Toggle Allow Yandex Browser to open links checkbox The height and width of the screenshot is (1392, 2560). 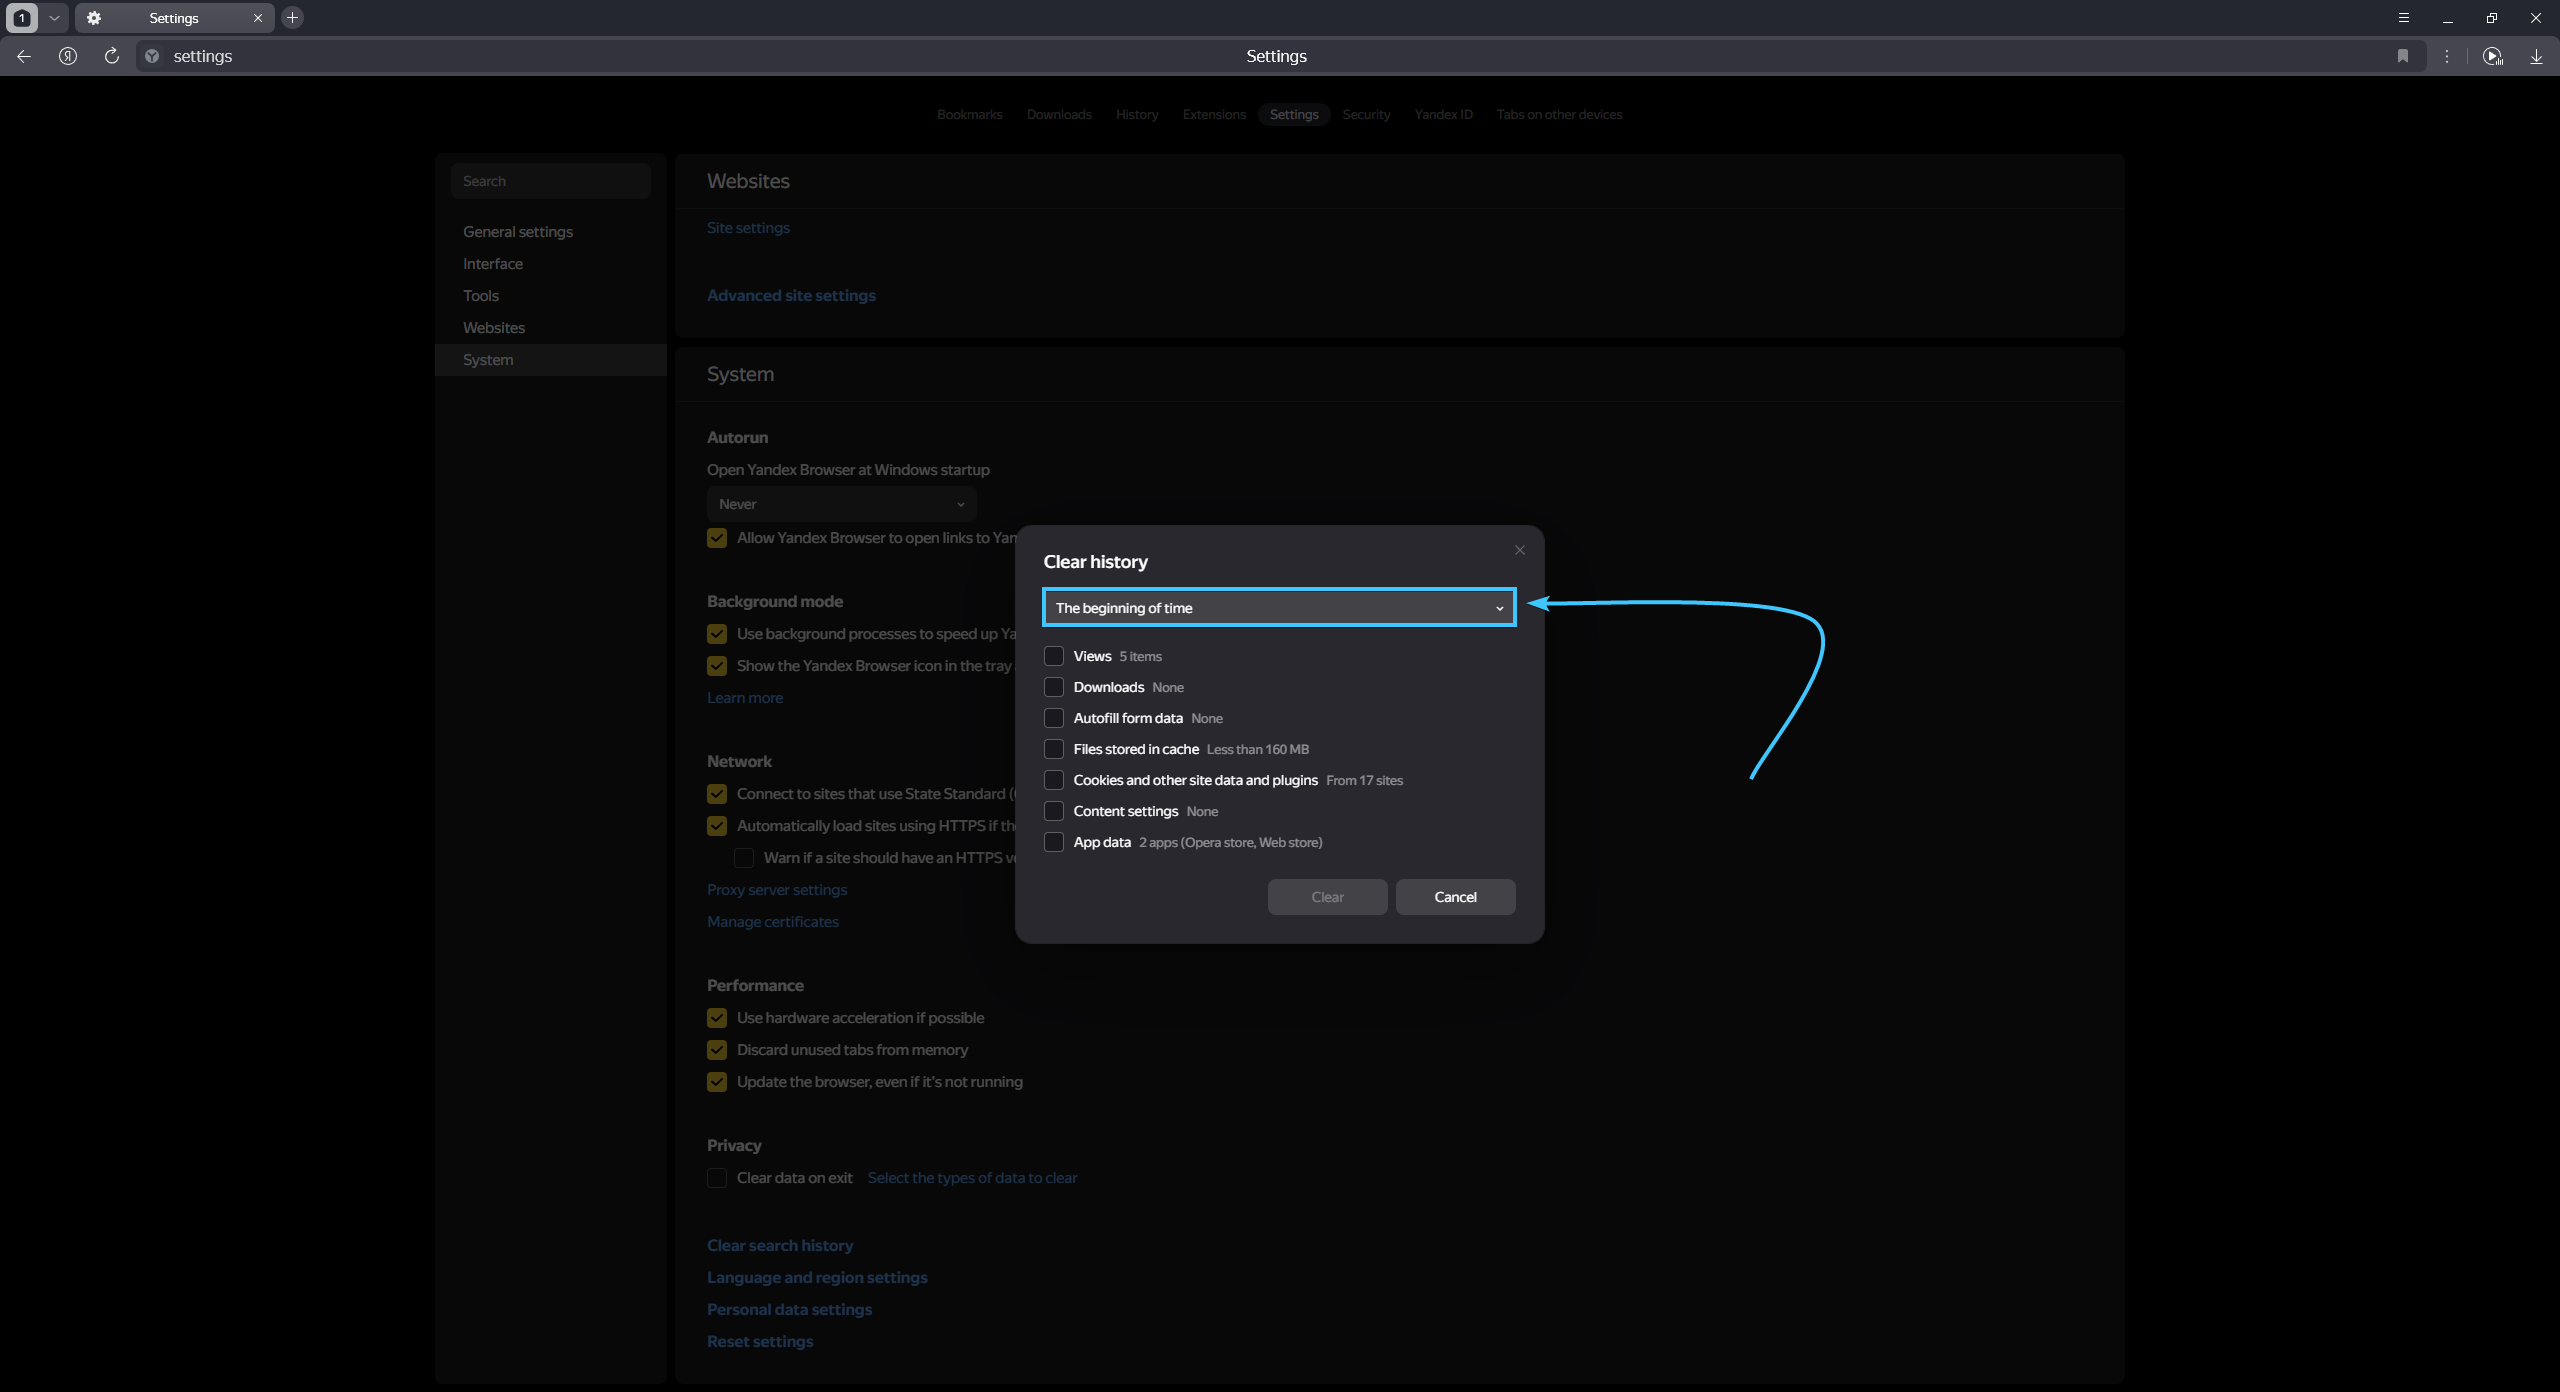(x=717, y=538)
